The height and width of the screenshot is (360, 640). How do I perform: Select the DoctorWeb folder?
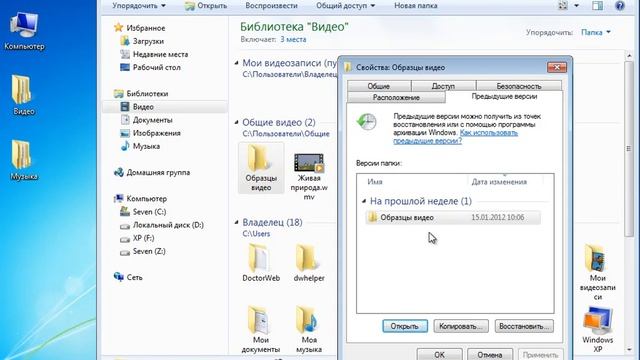coord(261,262)
